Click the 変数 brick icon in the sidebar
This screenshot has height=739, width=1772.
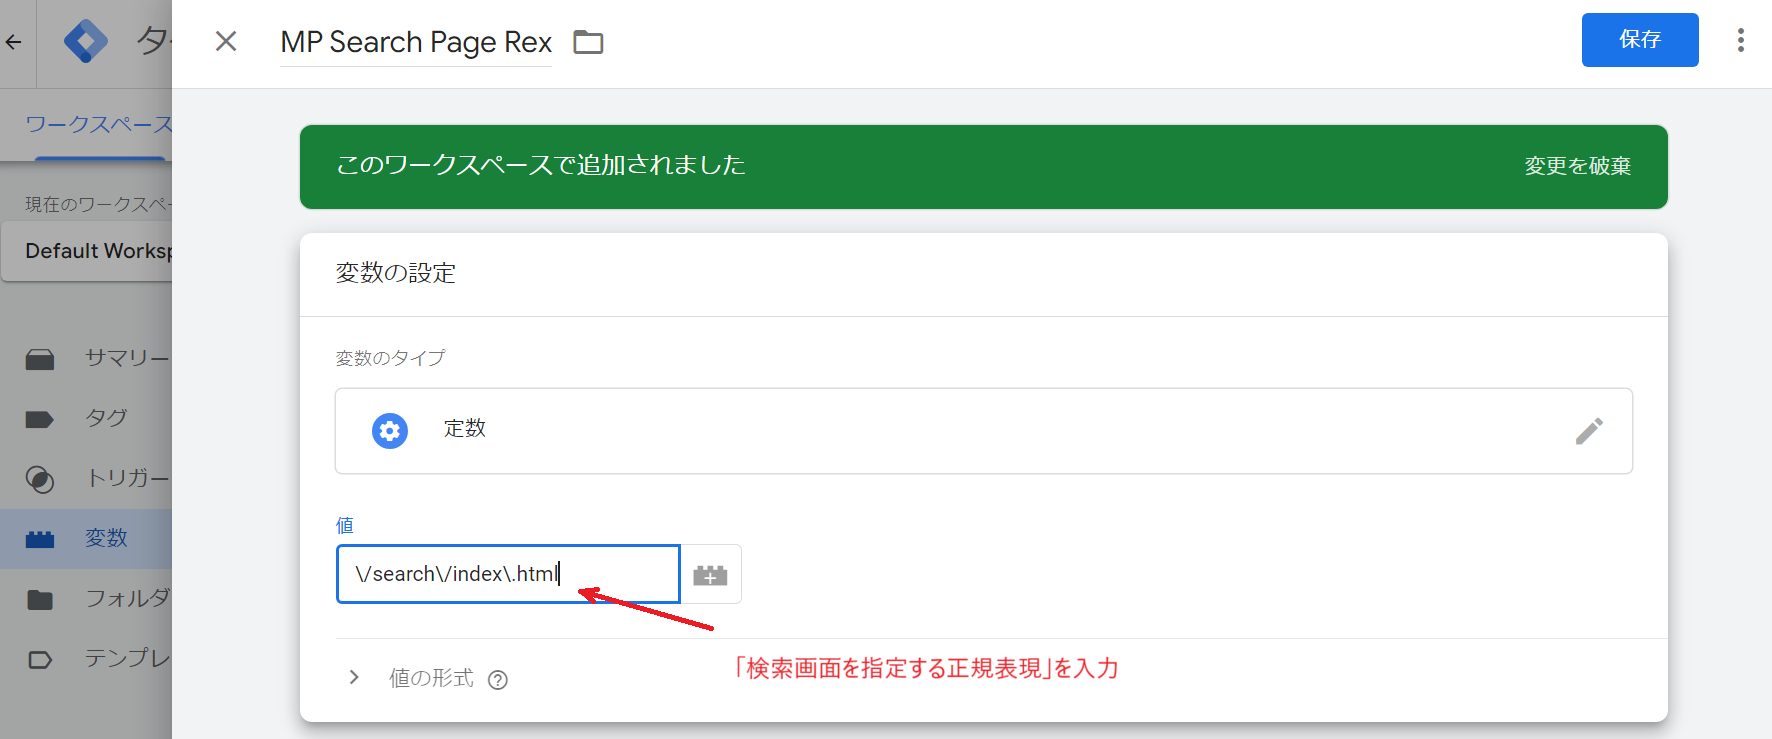click(40, 540)
